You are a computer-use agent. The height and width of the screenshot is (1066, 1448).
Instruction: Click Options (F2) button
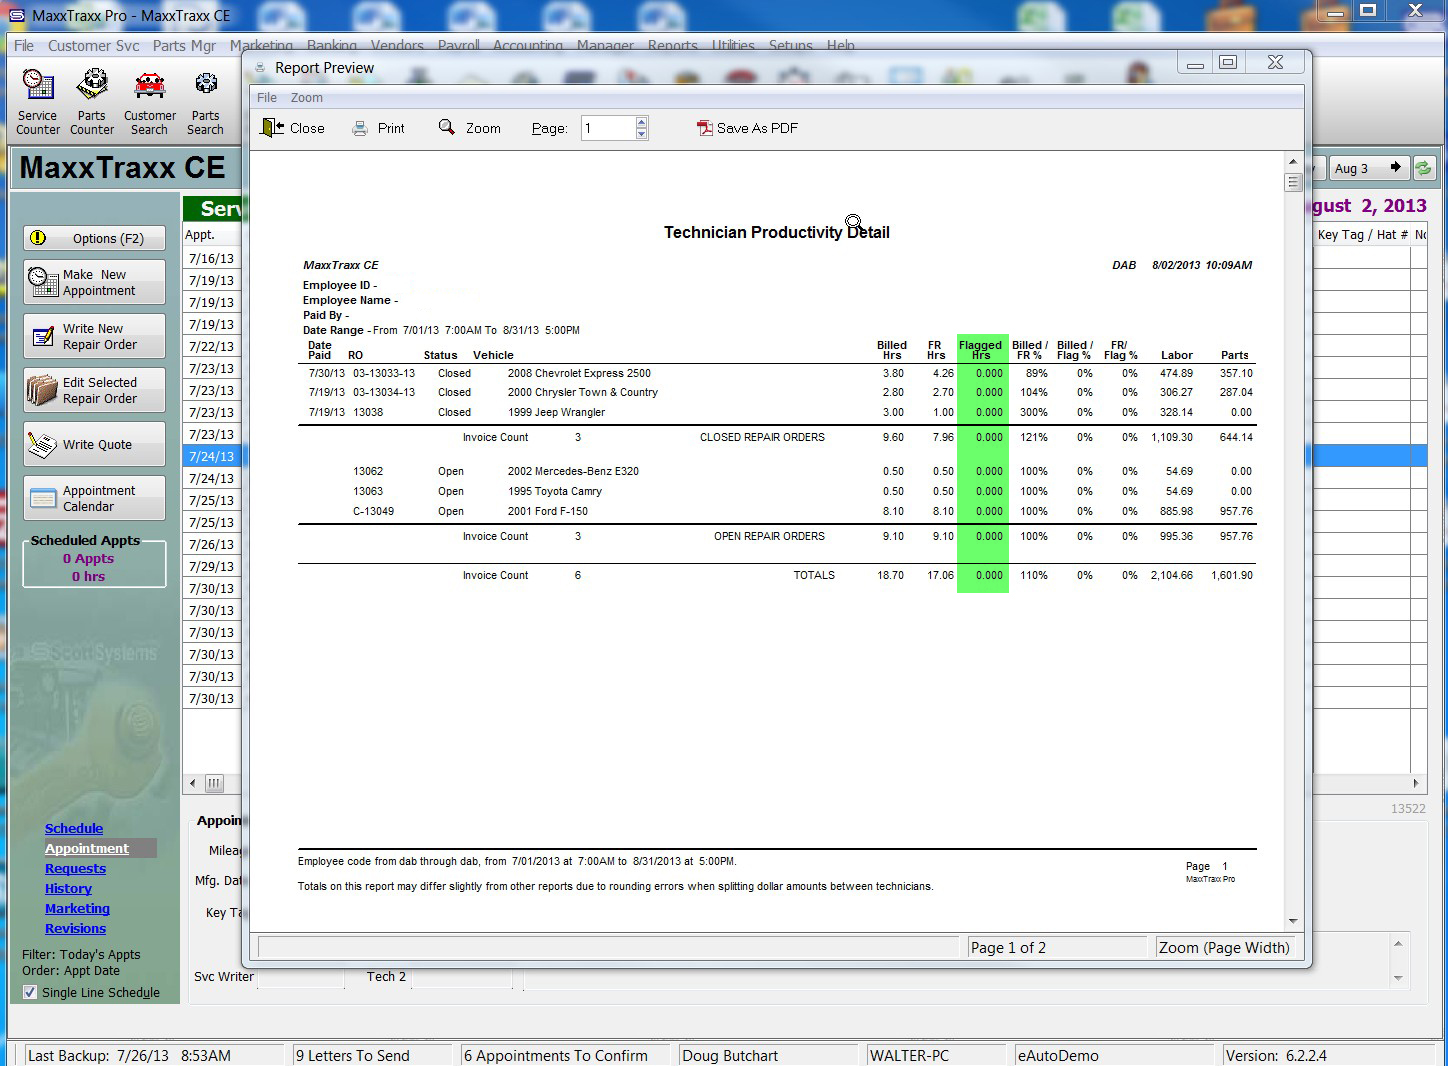94,238
